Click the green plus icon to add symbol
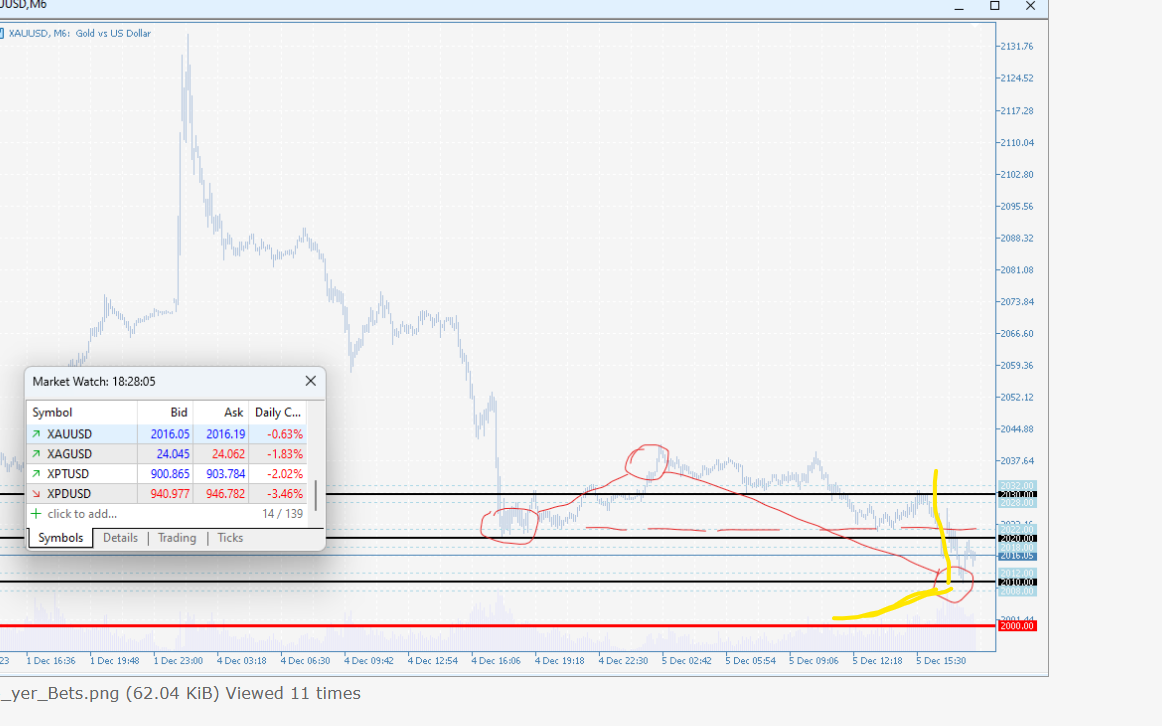This screenshot has height=726, width=1162. pyautogui.click(x=36, y=513)
